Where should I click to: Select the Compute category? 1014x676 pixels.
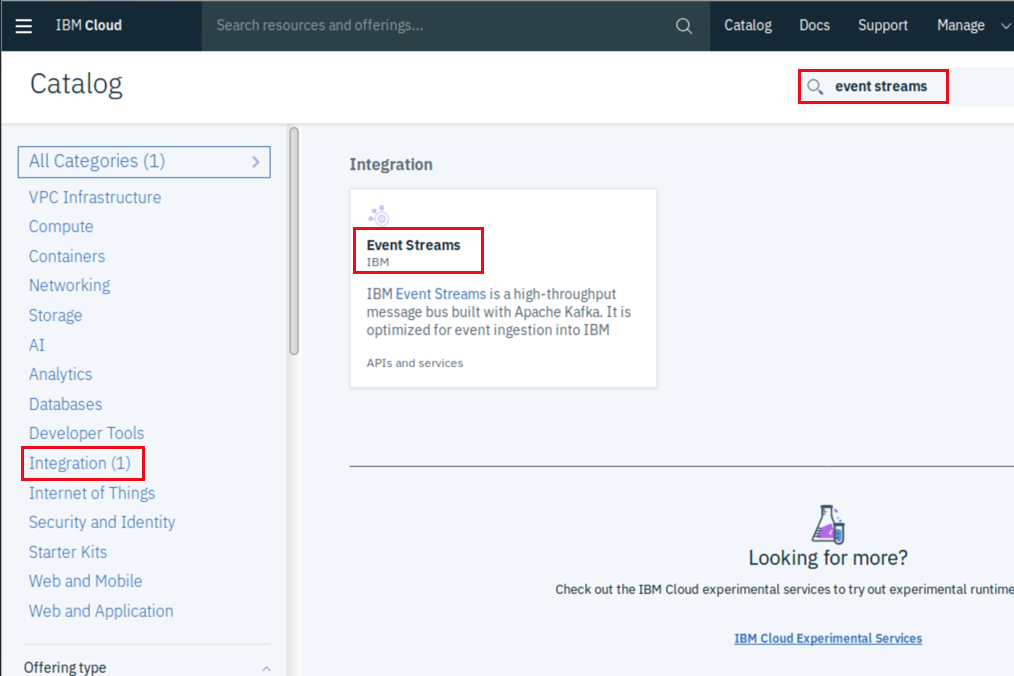click(61, 226)
